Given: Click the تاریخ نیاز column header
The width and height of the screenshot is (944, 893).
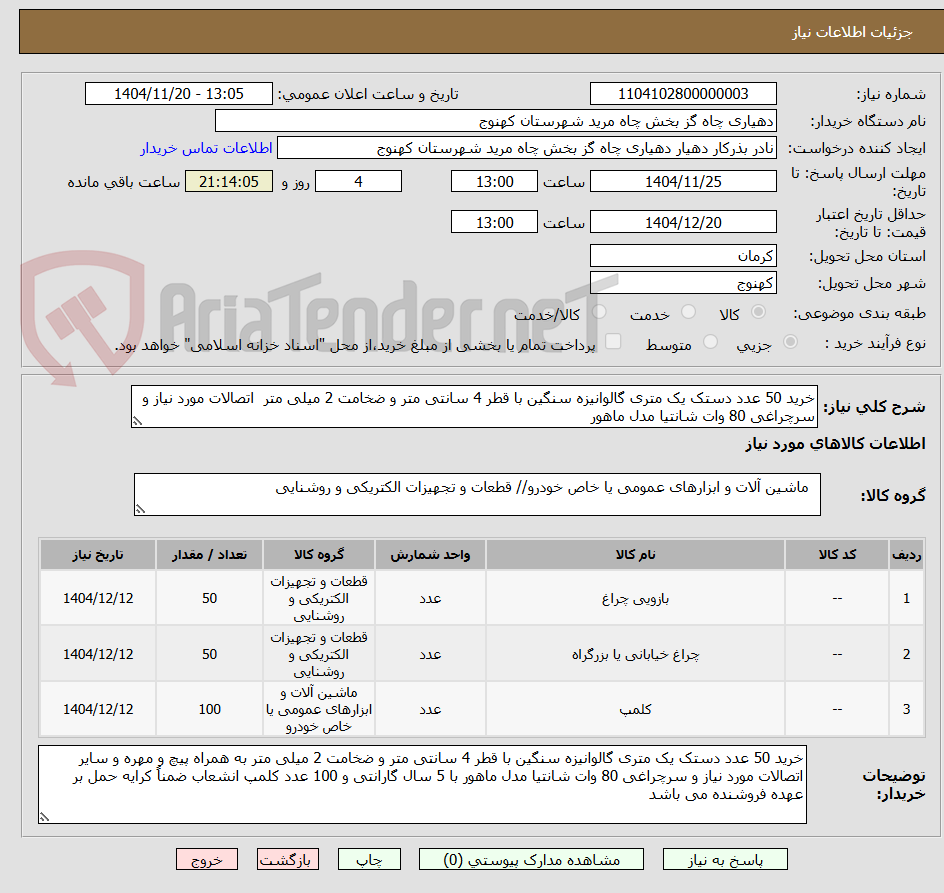Looking at the screenshot, I should pyautogui.click(x=98, y=555).
